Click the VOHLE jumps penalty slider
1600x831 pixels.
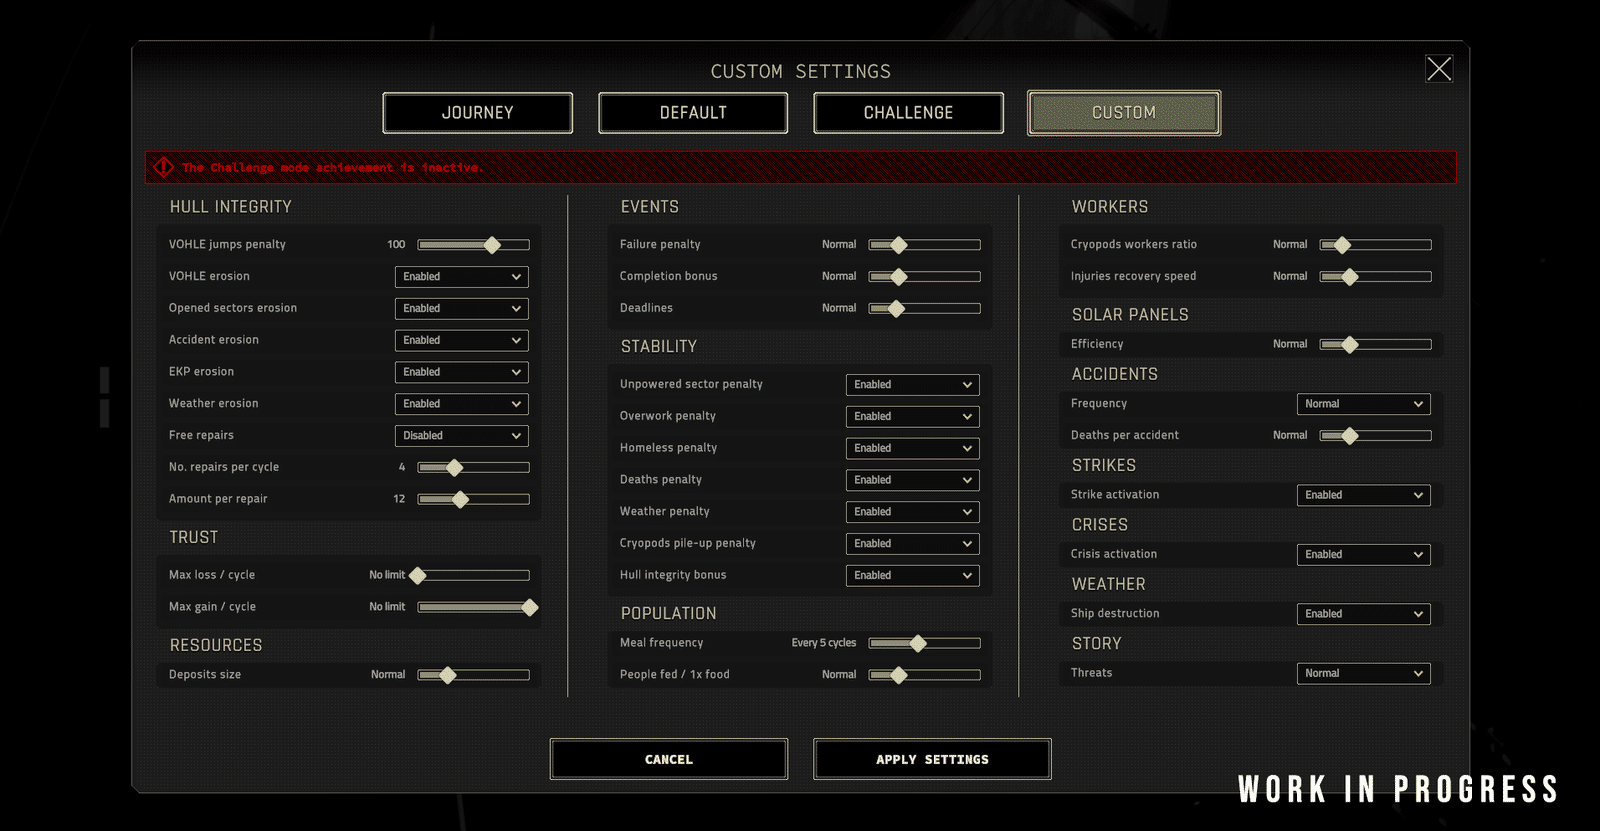click(x=474, y=245)
